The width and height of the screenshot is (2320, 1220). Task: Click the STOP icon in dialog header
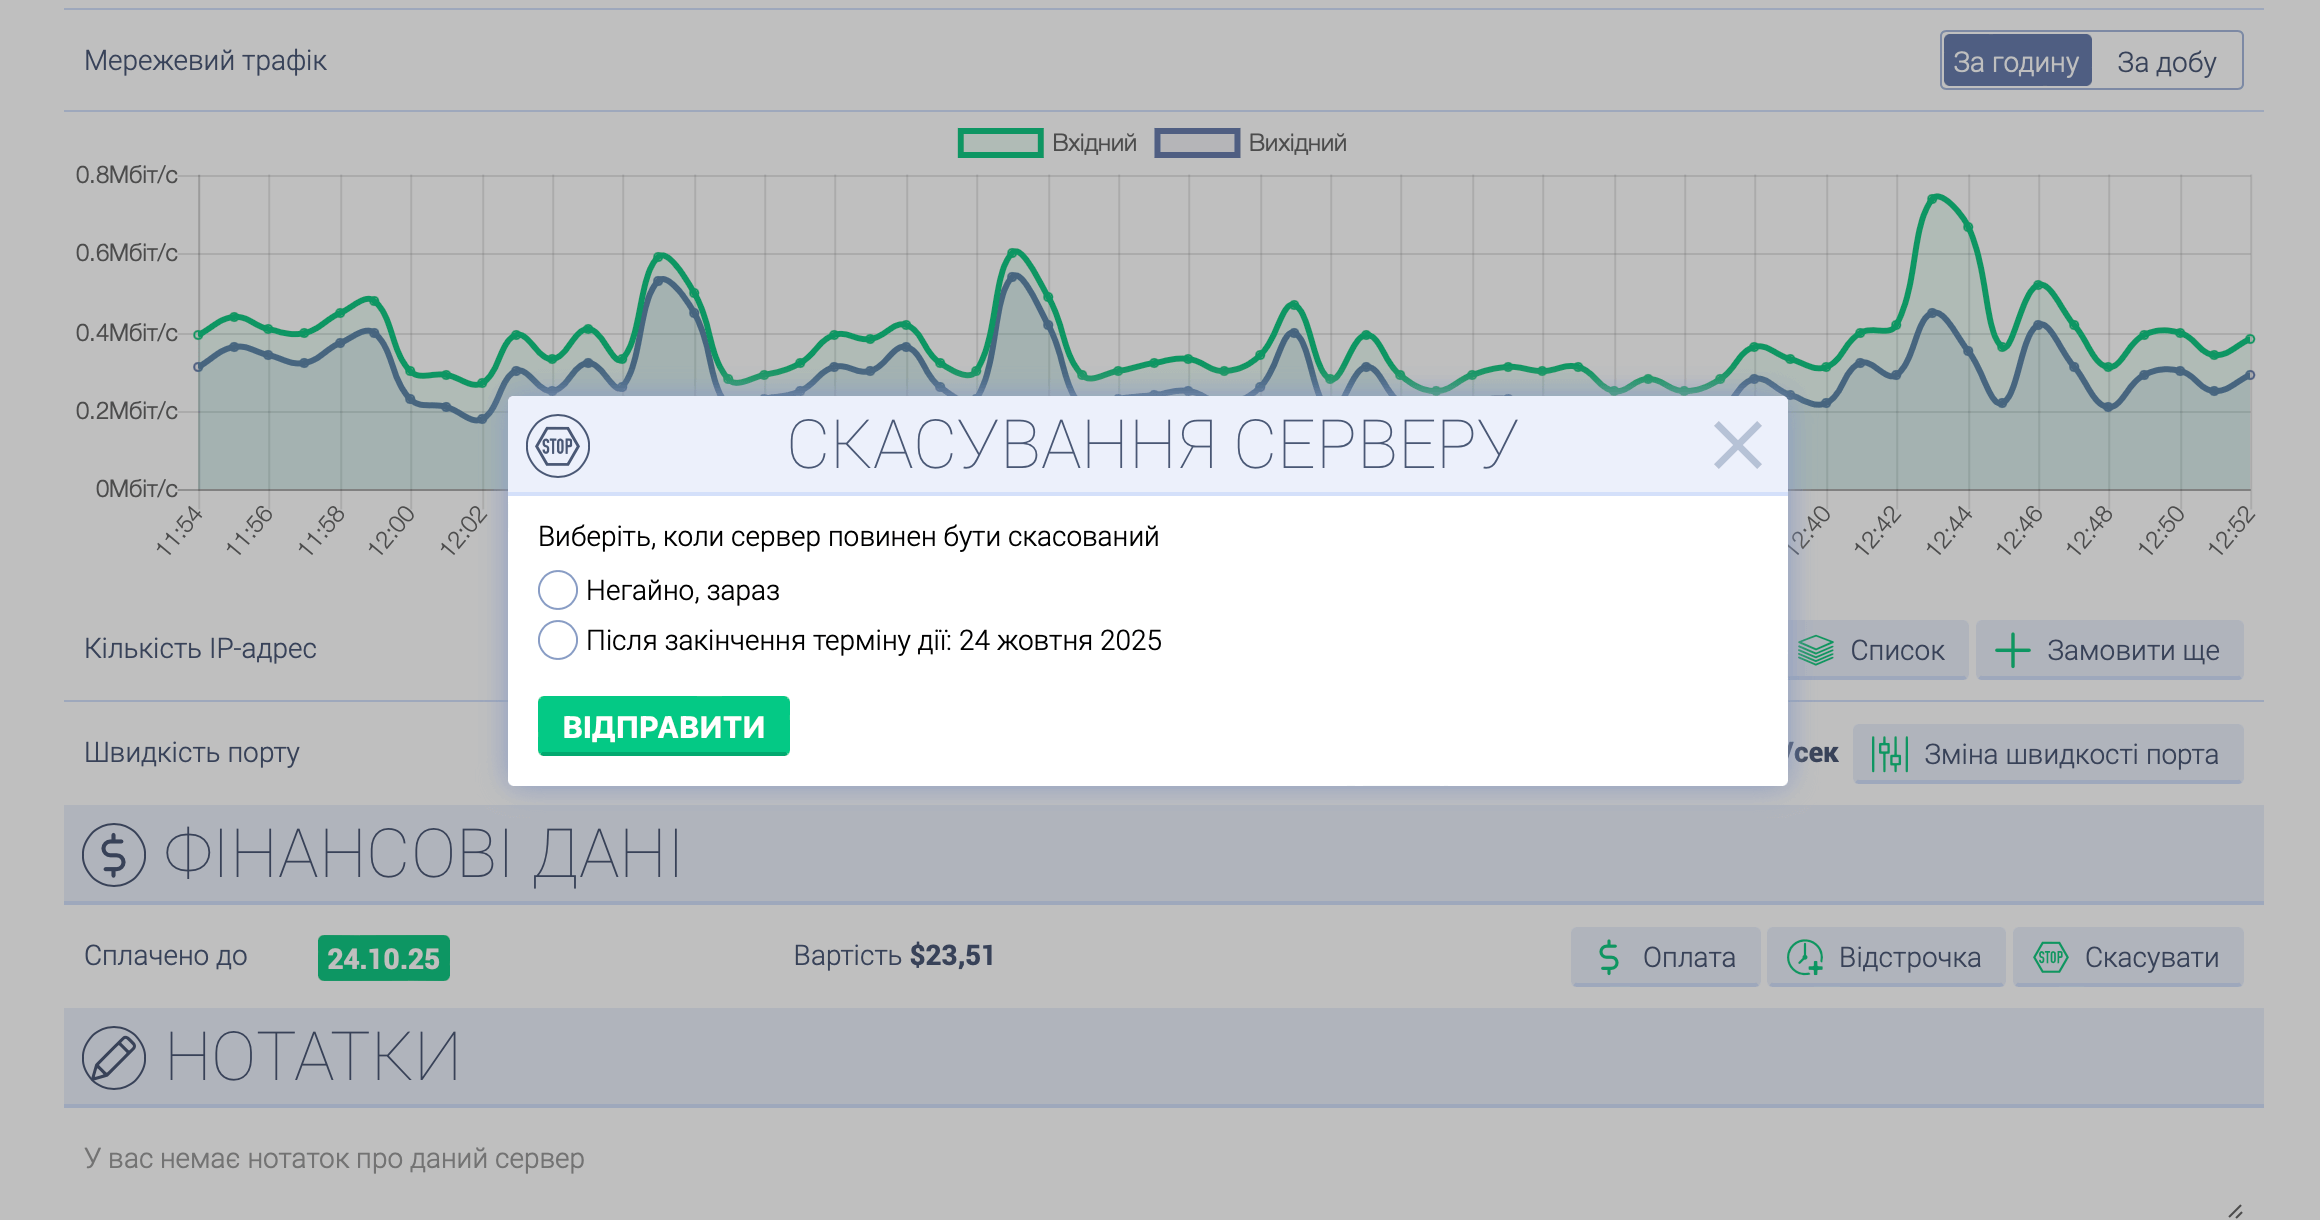coord(558,446)
